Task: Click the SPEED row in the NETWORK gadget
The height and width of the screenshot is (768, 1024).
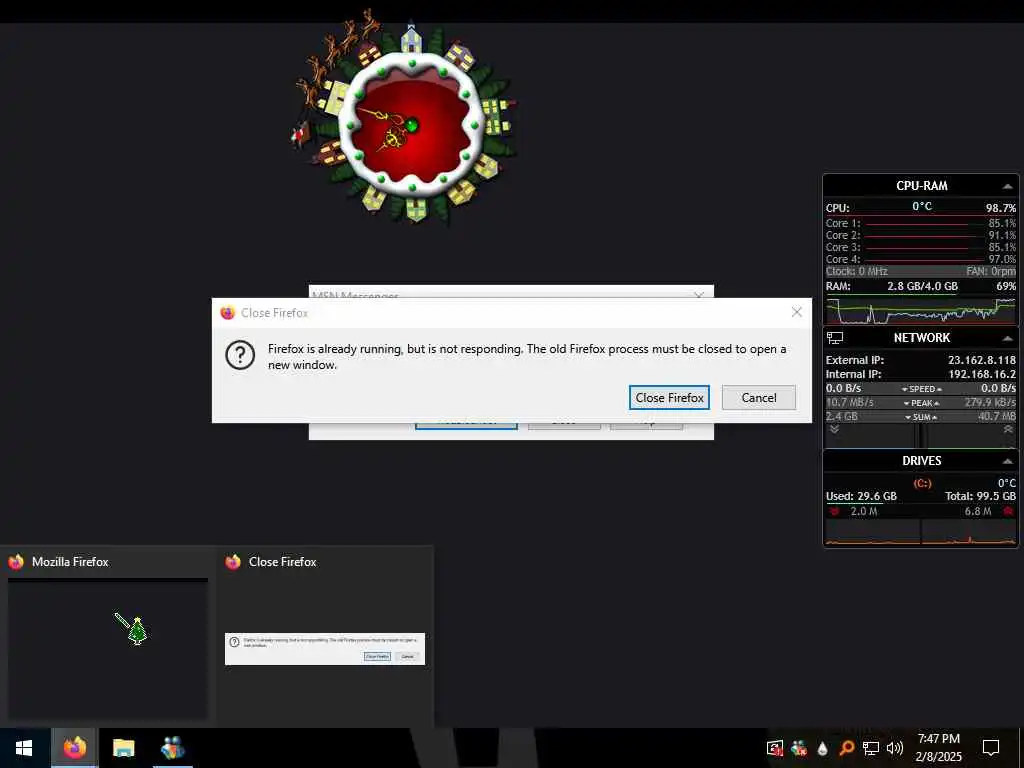Action: click(x=921, y=389)
